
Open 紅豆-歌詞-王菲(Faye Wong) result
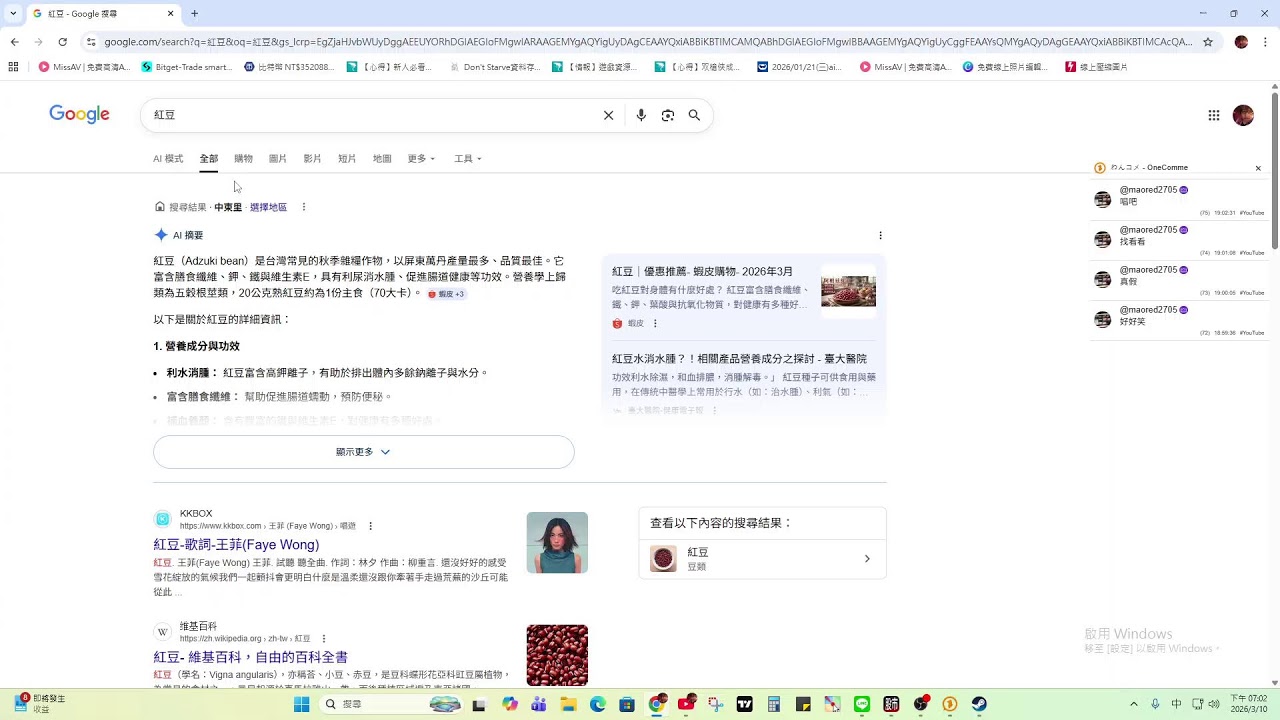tap(236, 545)
